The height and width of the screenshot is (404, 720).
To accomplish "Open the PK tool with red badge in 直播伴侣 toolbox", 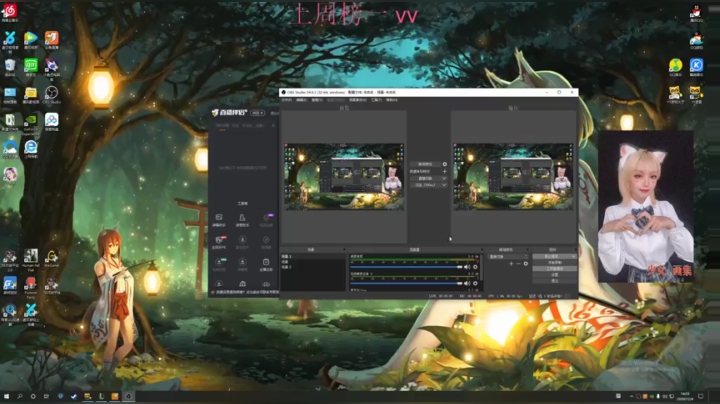I will pyautogui.click(x=219, y=242).
